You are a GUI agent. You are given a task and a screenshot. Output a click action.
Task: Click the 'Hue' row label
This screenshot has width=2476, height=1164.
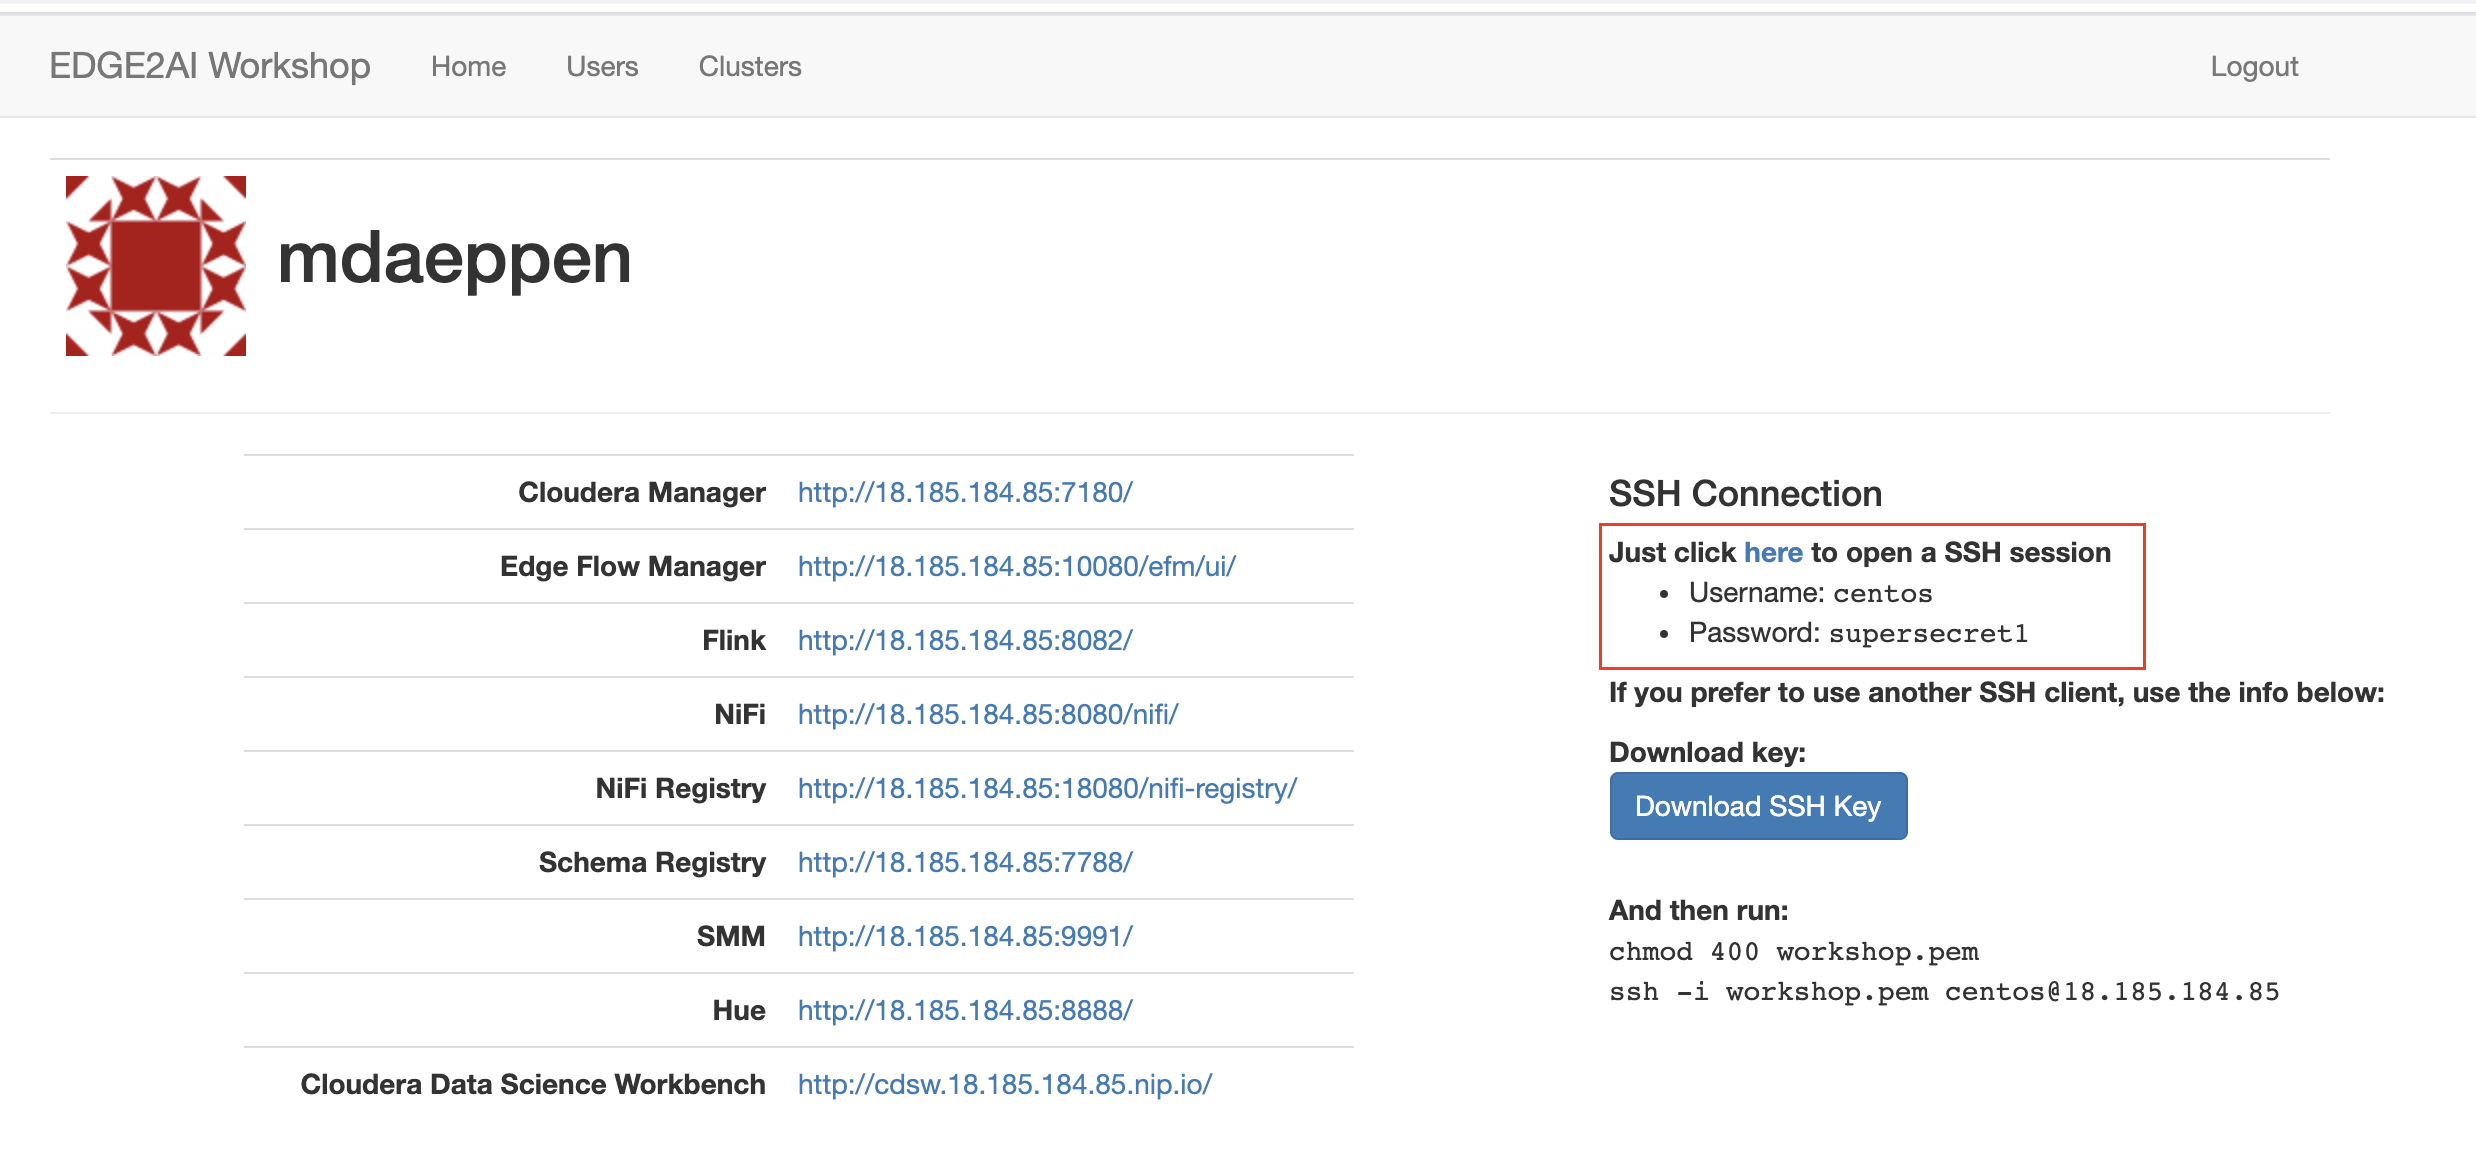739,1010
